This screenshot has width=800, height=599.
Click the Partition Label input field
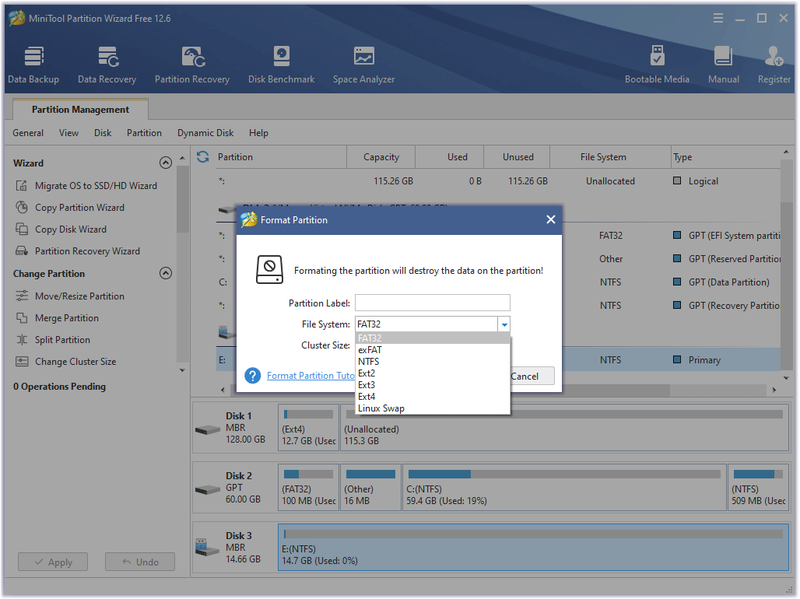coord(433,303)
